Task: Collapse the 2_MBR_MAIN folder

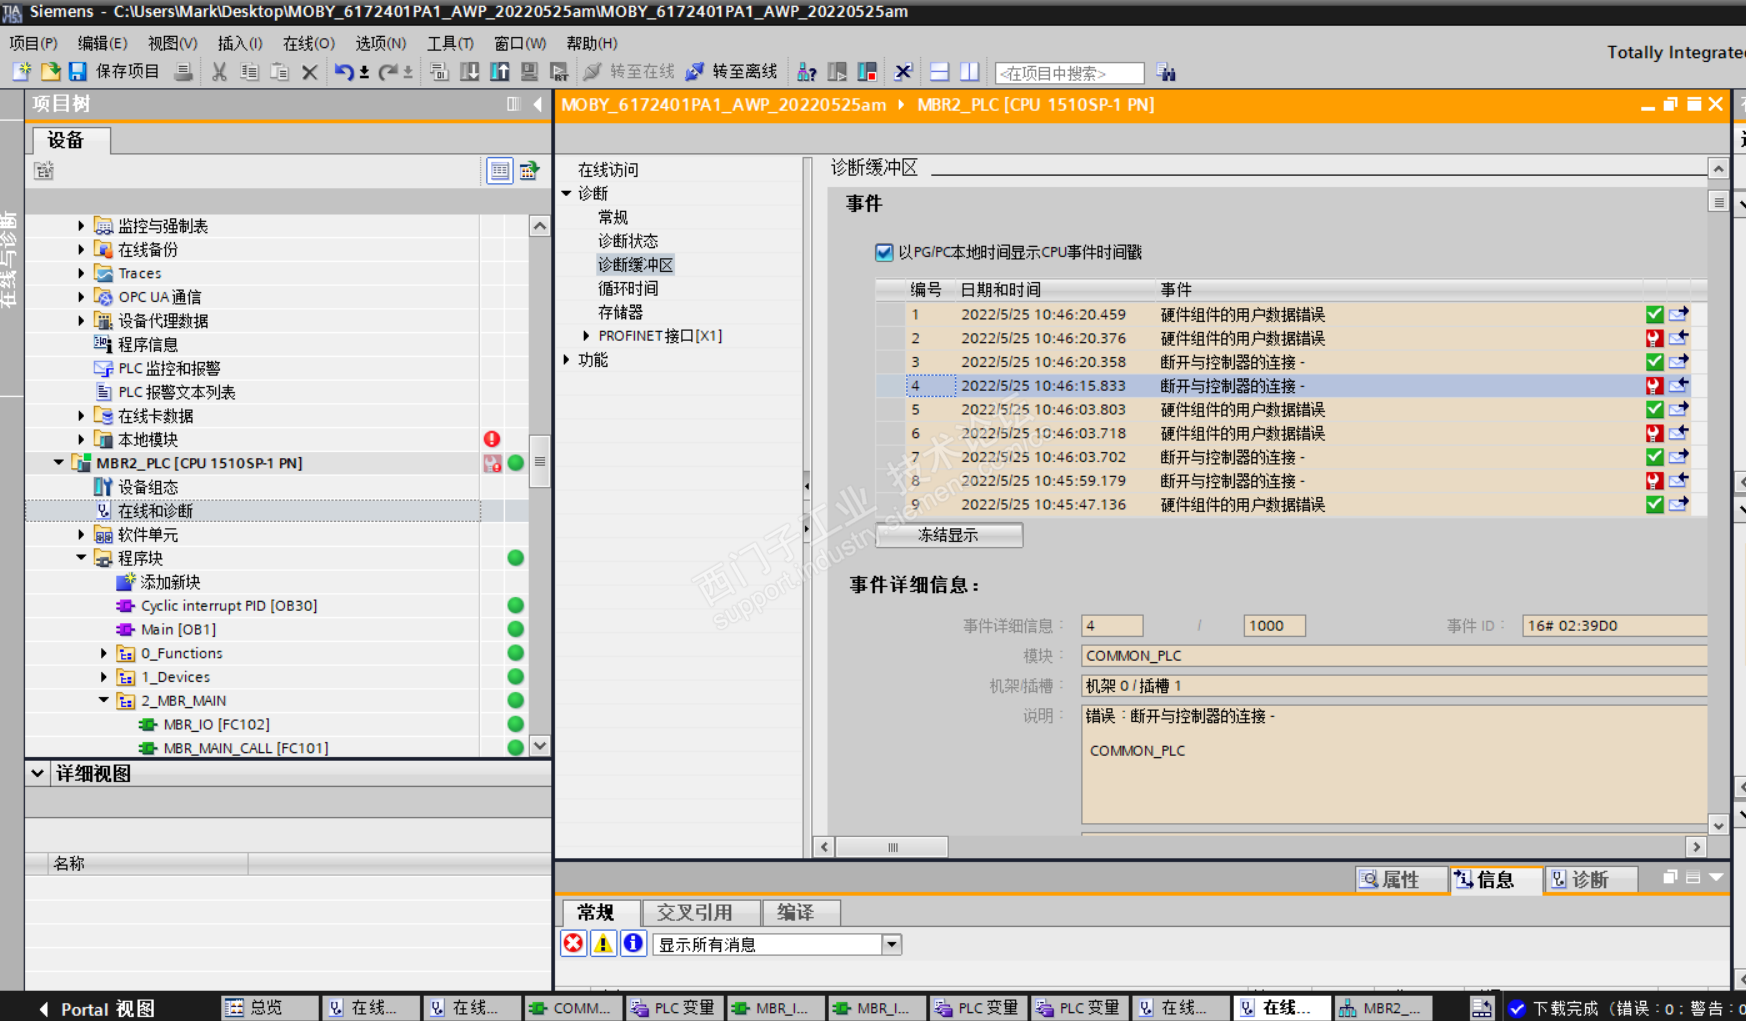Action: coord(104,700)
